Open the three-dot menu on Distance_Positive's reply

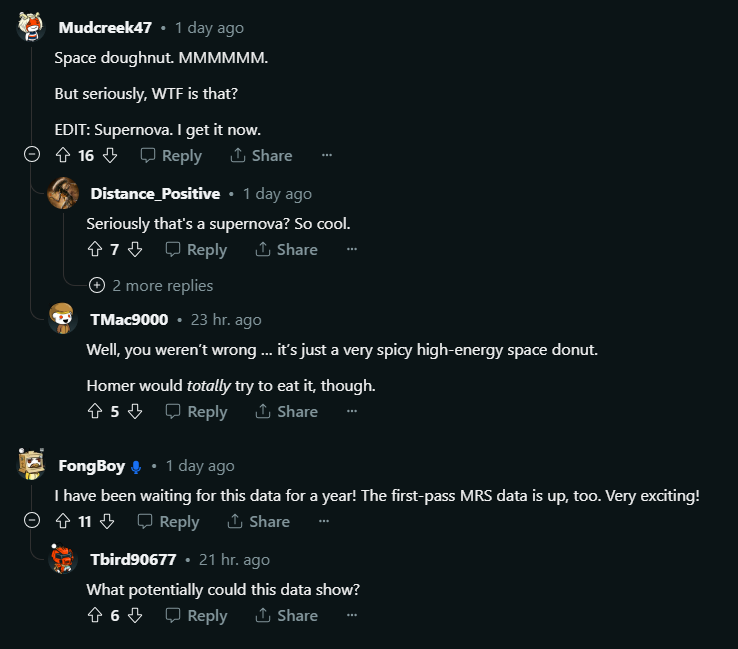pyautogui.click(x=351, y=249)
